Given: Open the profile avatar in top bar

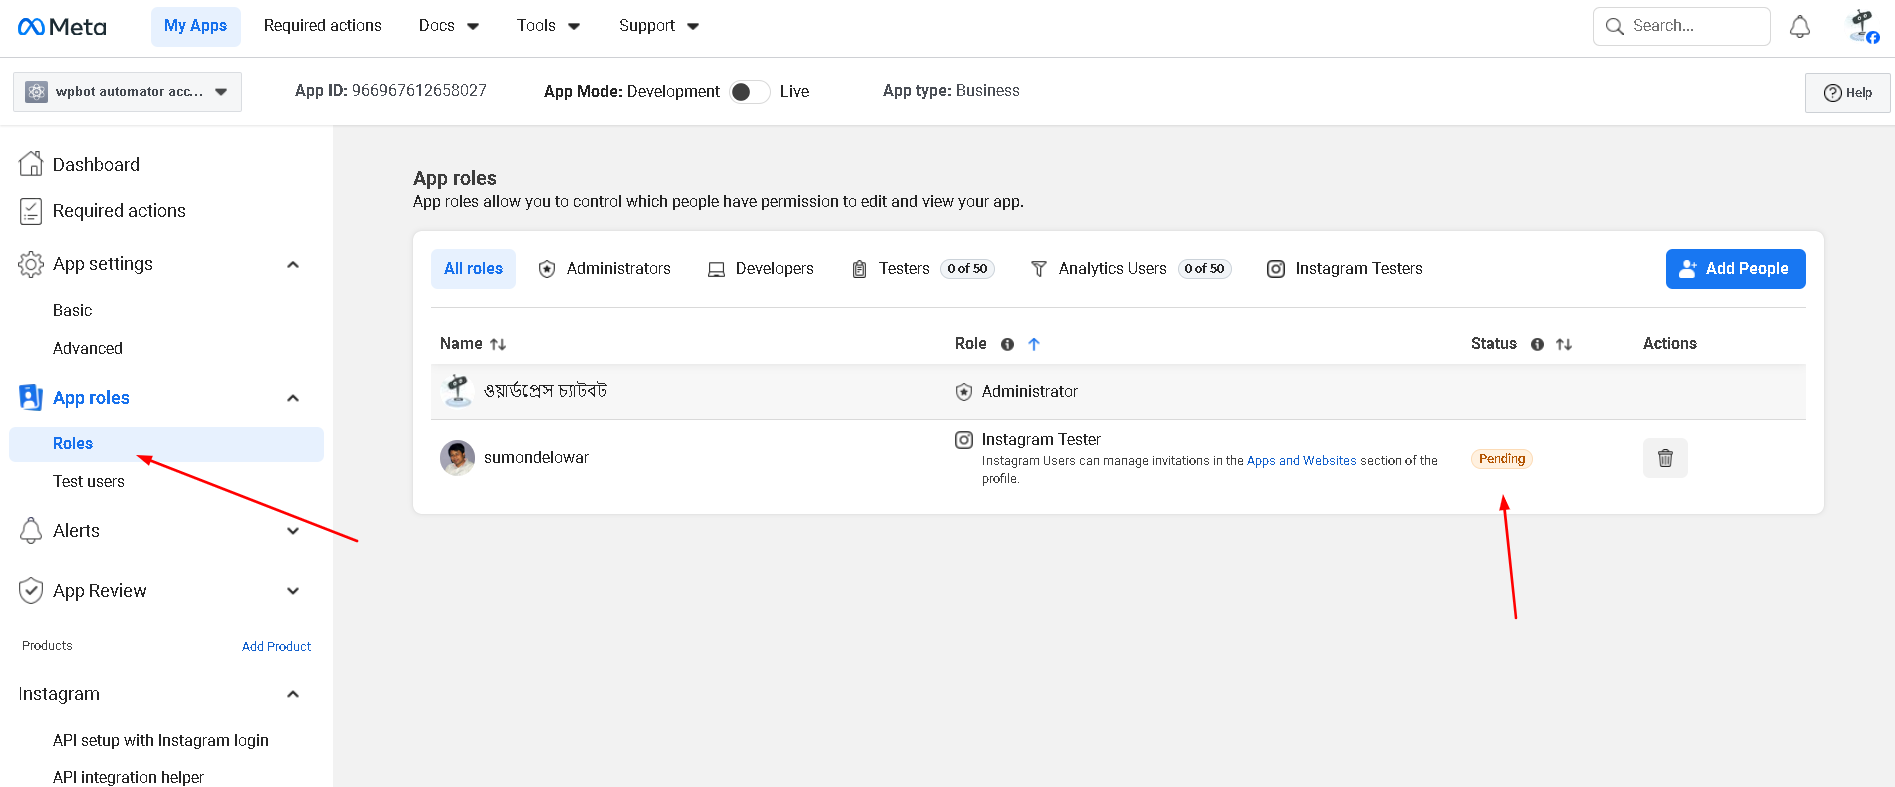Looking at the screenshot, I should (1861, 27).
